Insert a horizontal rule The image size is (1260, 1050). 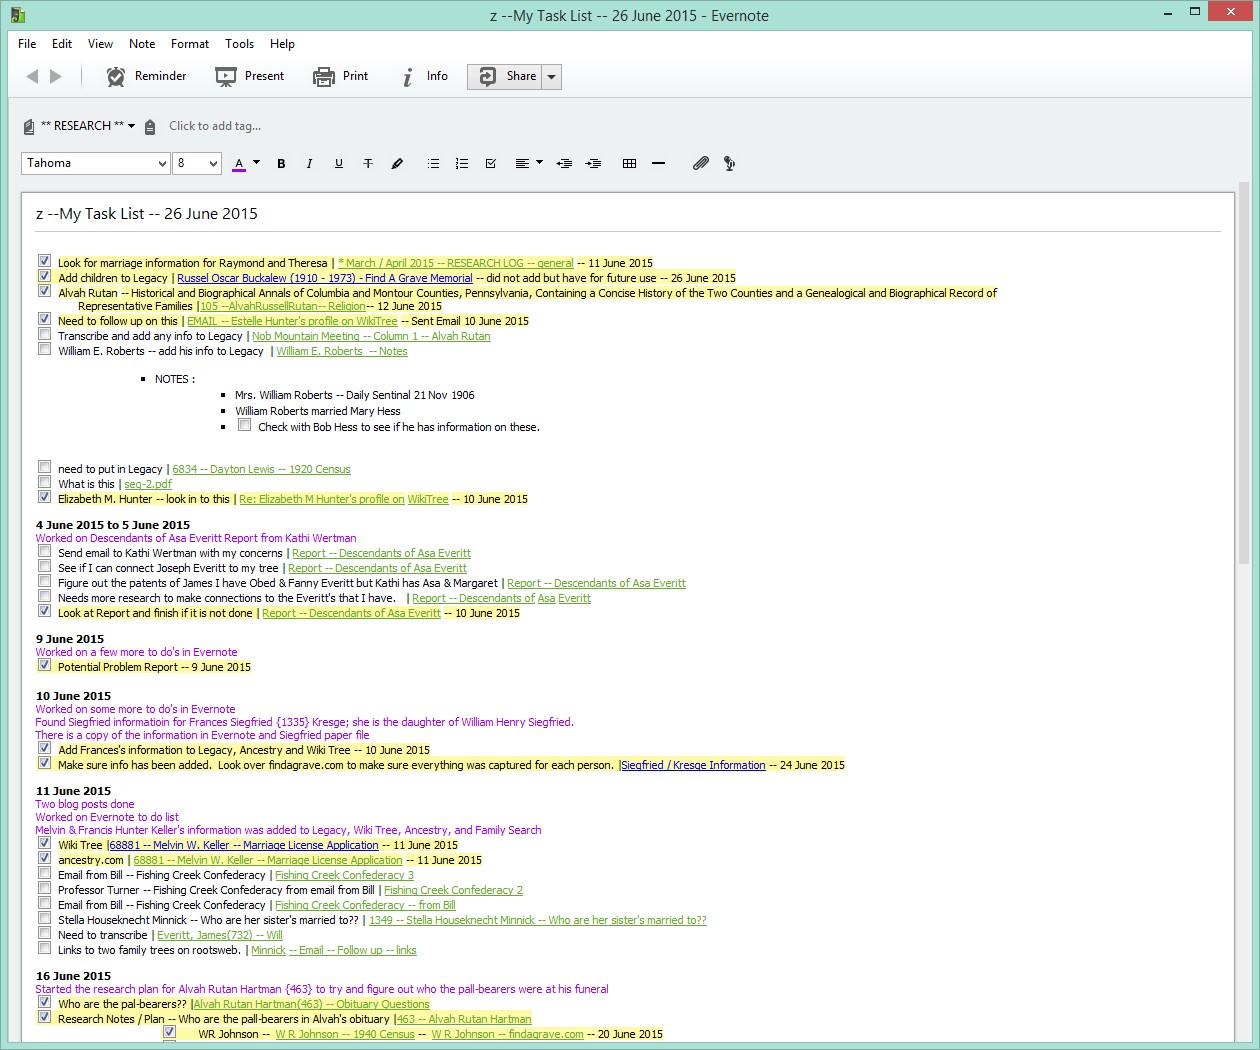[658, 164]
